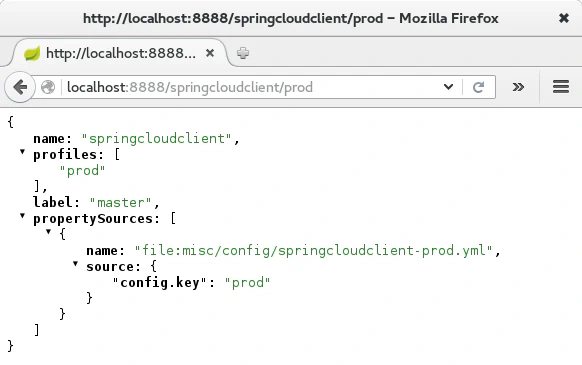
Task: Collapse the profiles array
Action: 22,151
